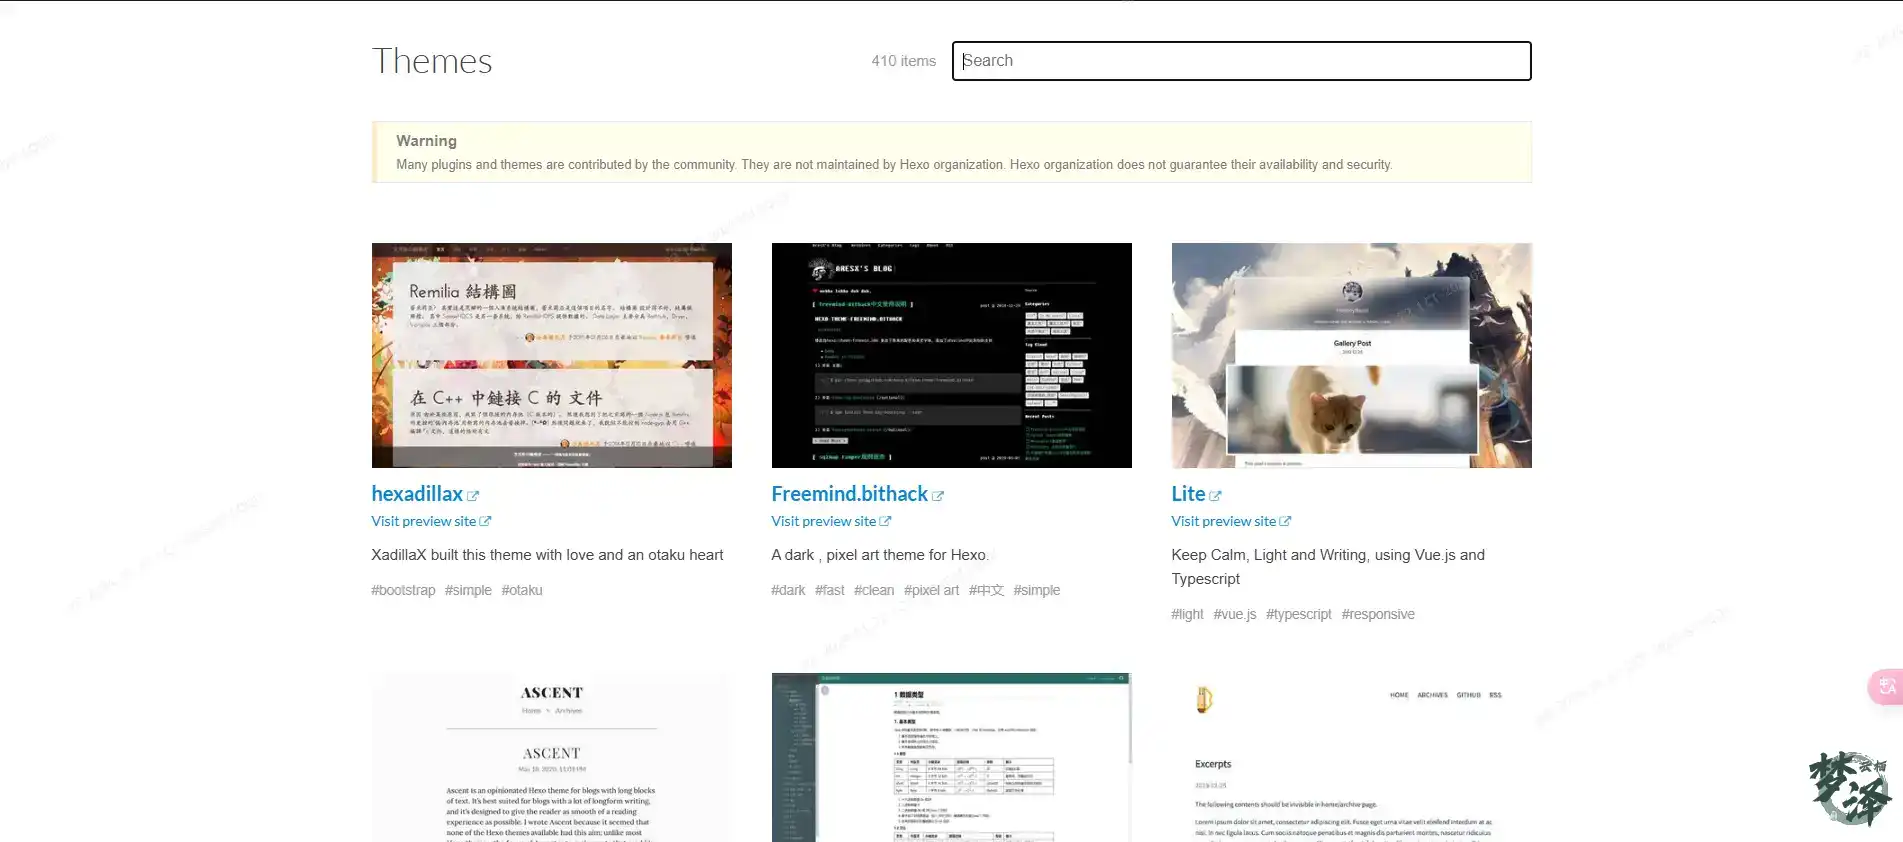This screenshot has height=842, width=1903.
Task: Filter by the #pixel art tag
Action: click(931, 590)
